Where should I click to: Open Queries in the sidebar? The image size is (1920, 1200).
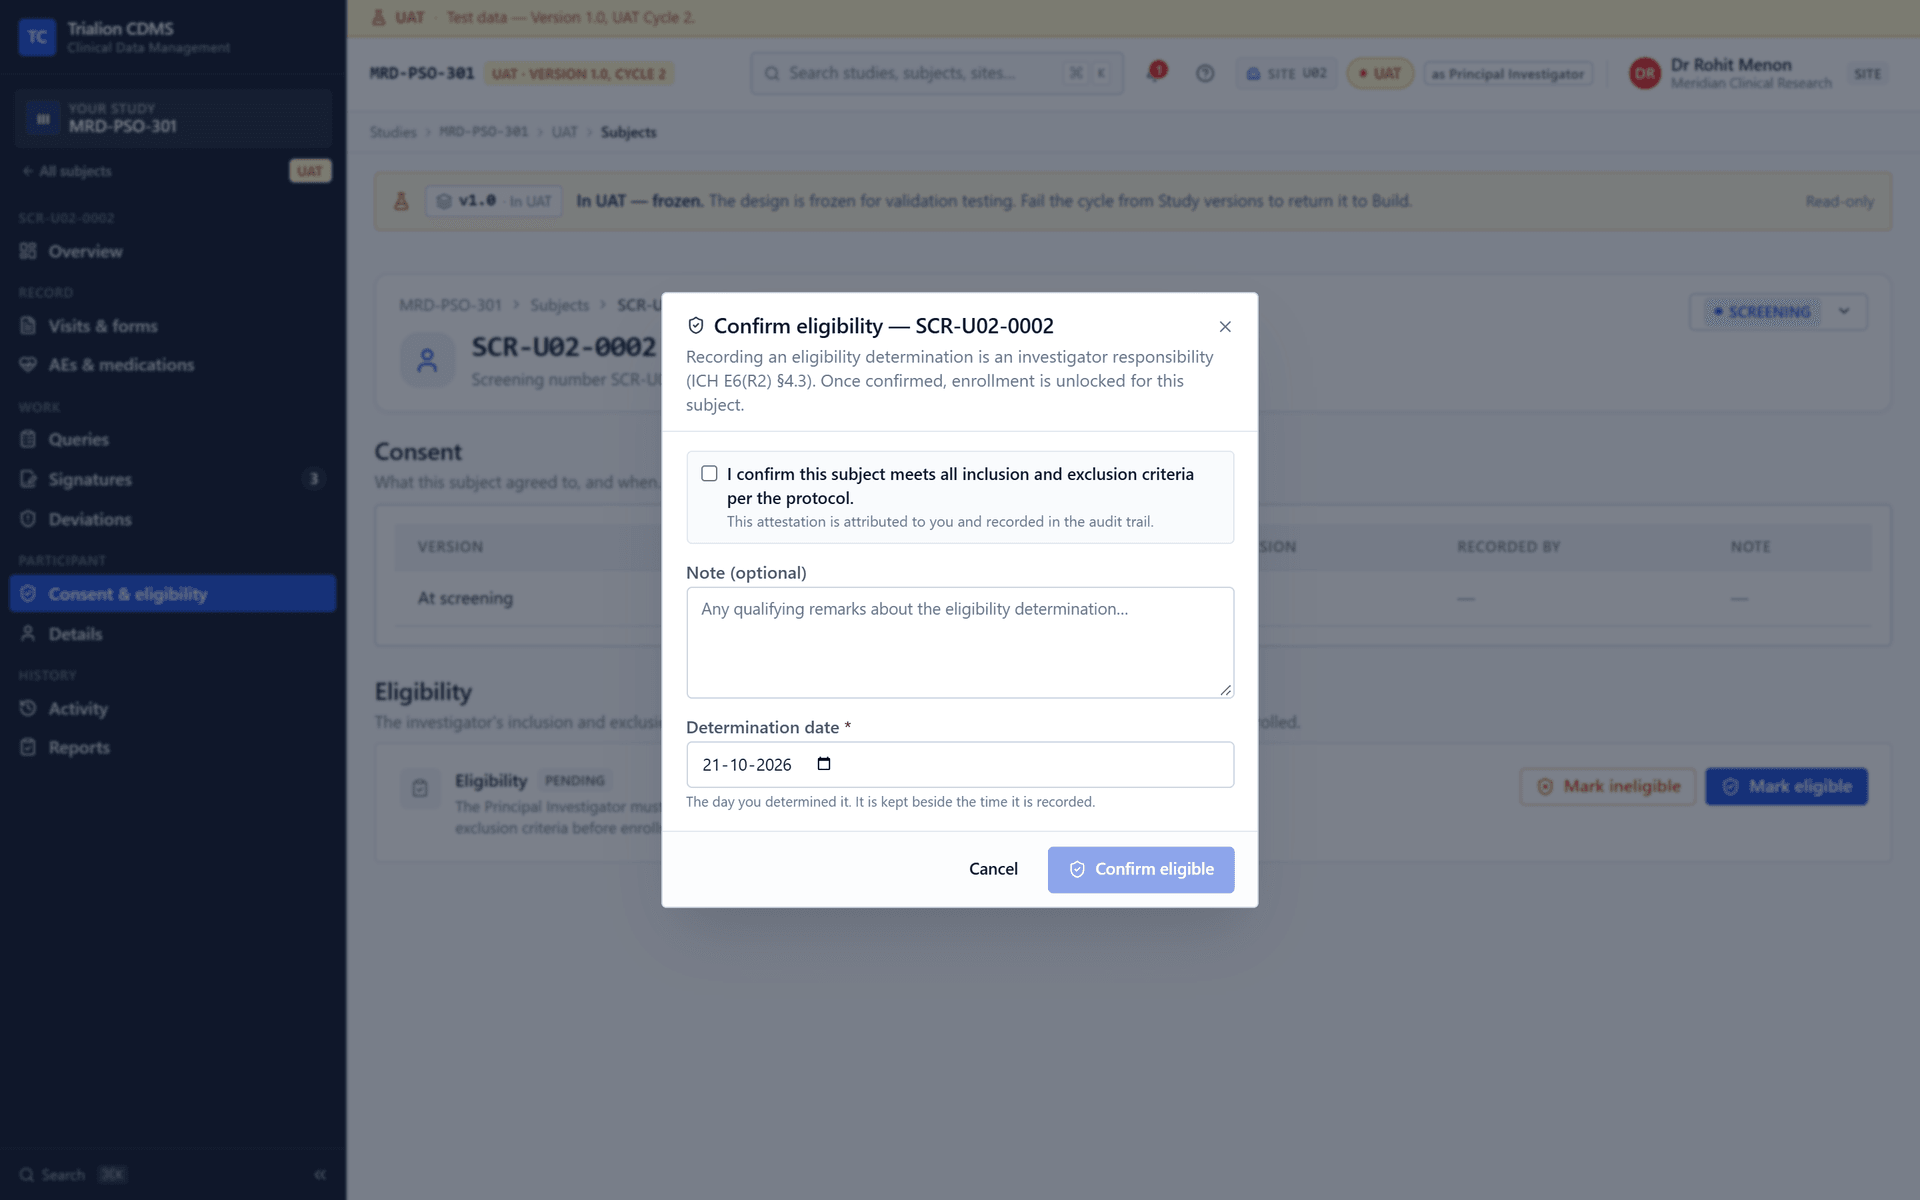point(172,439)
